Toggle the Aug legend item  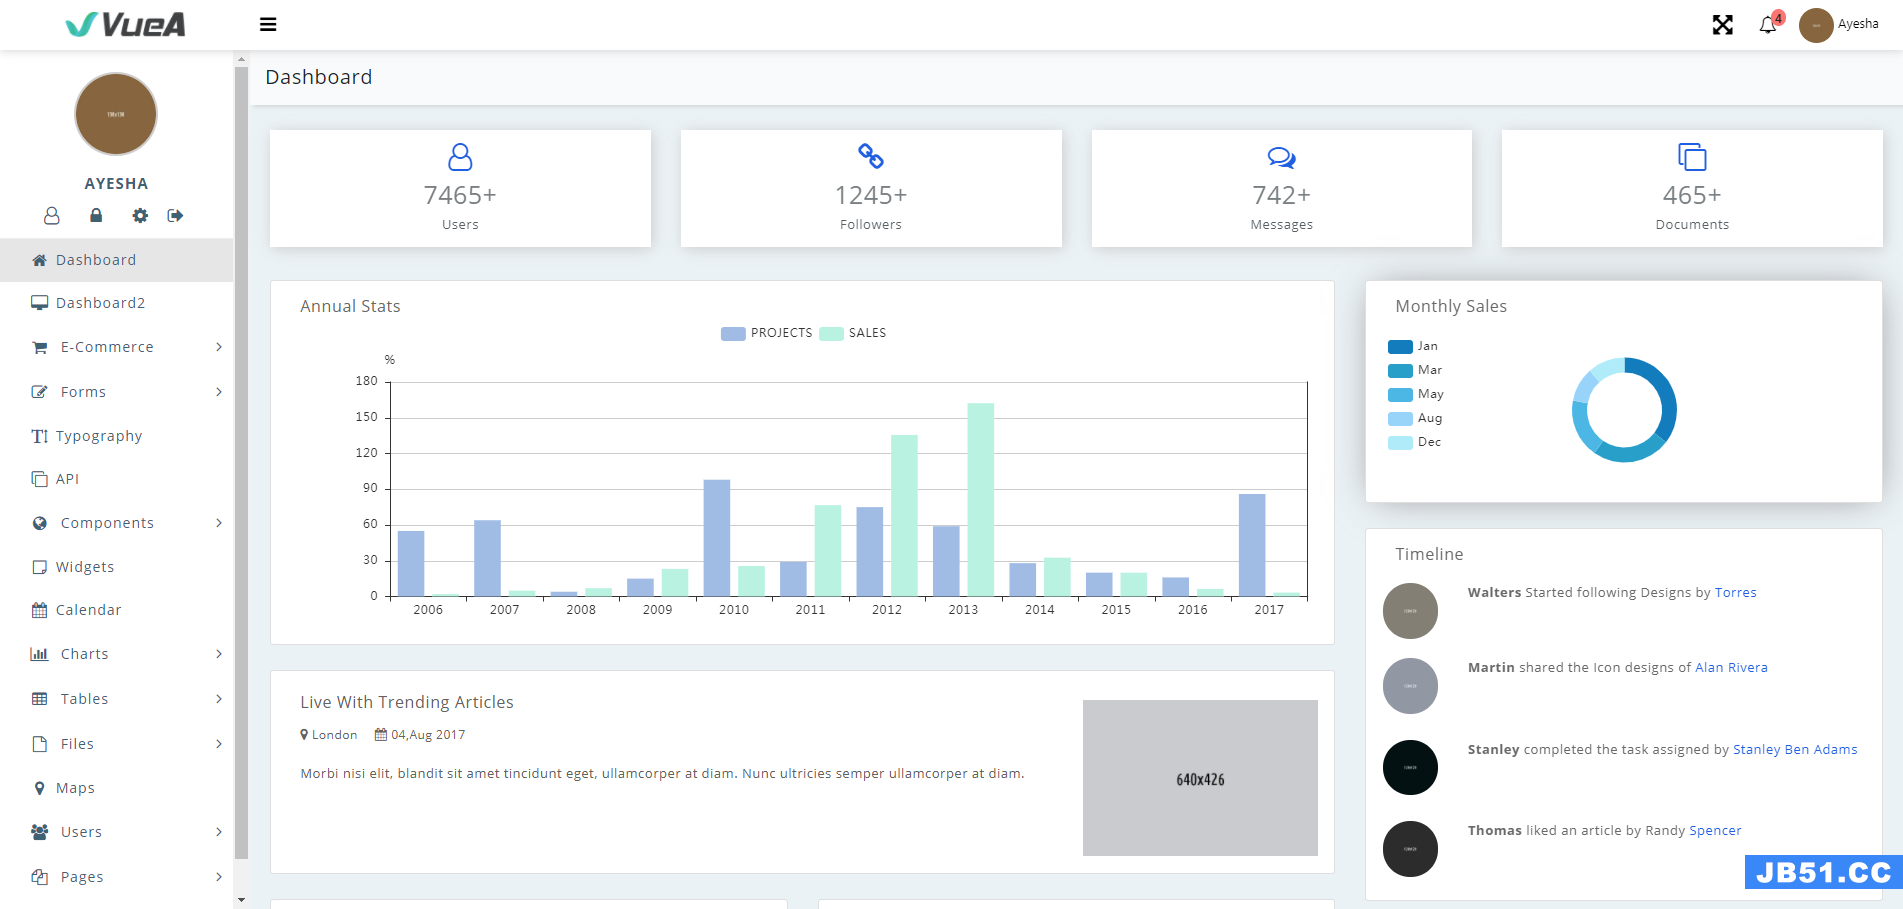click(1414, 418)
